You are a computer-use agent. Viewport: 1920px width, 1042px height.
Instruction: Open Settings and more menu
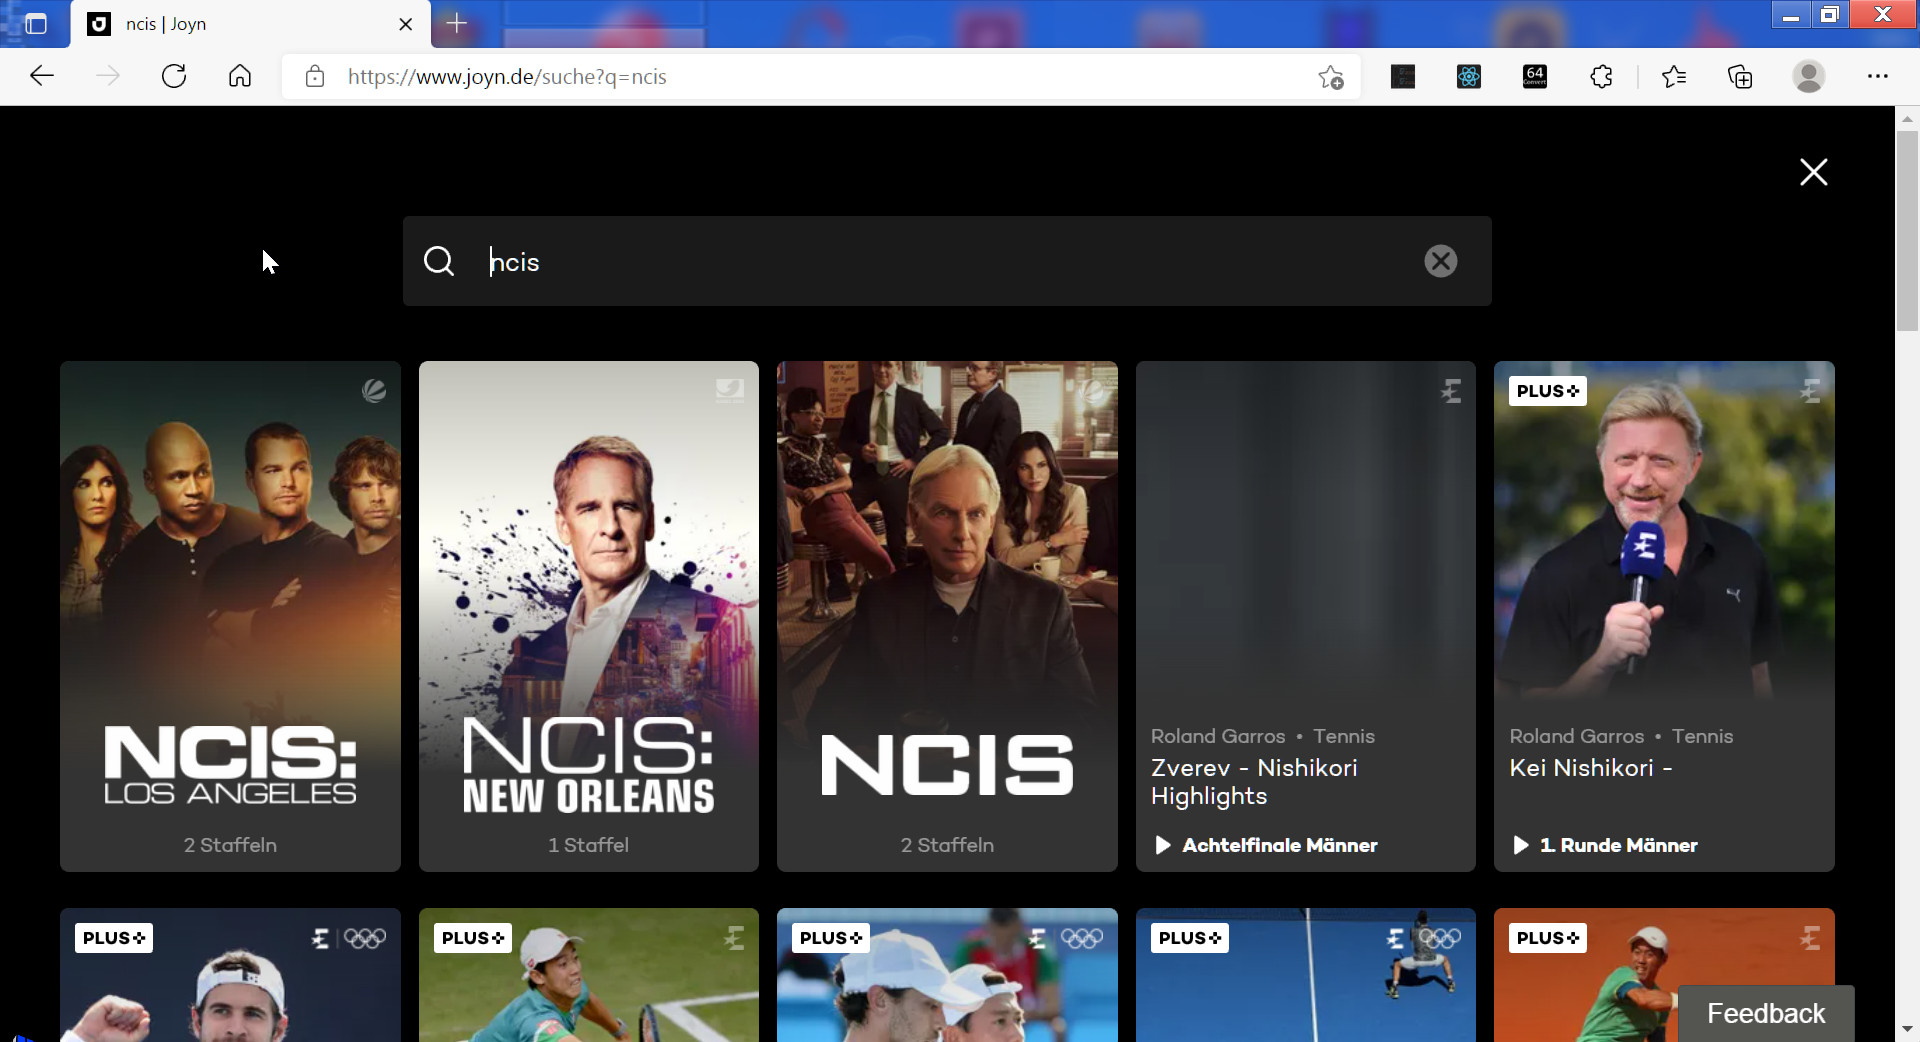point(1878,77)
